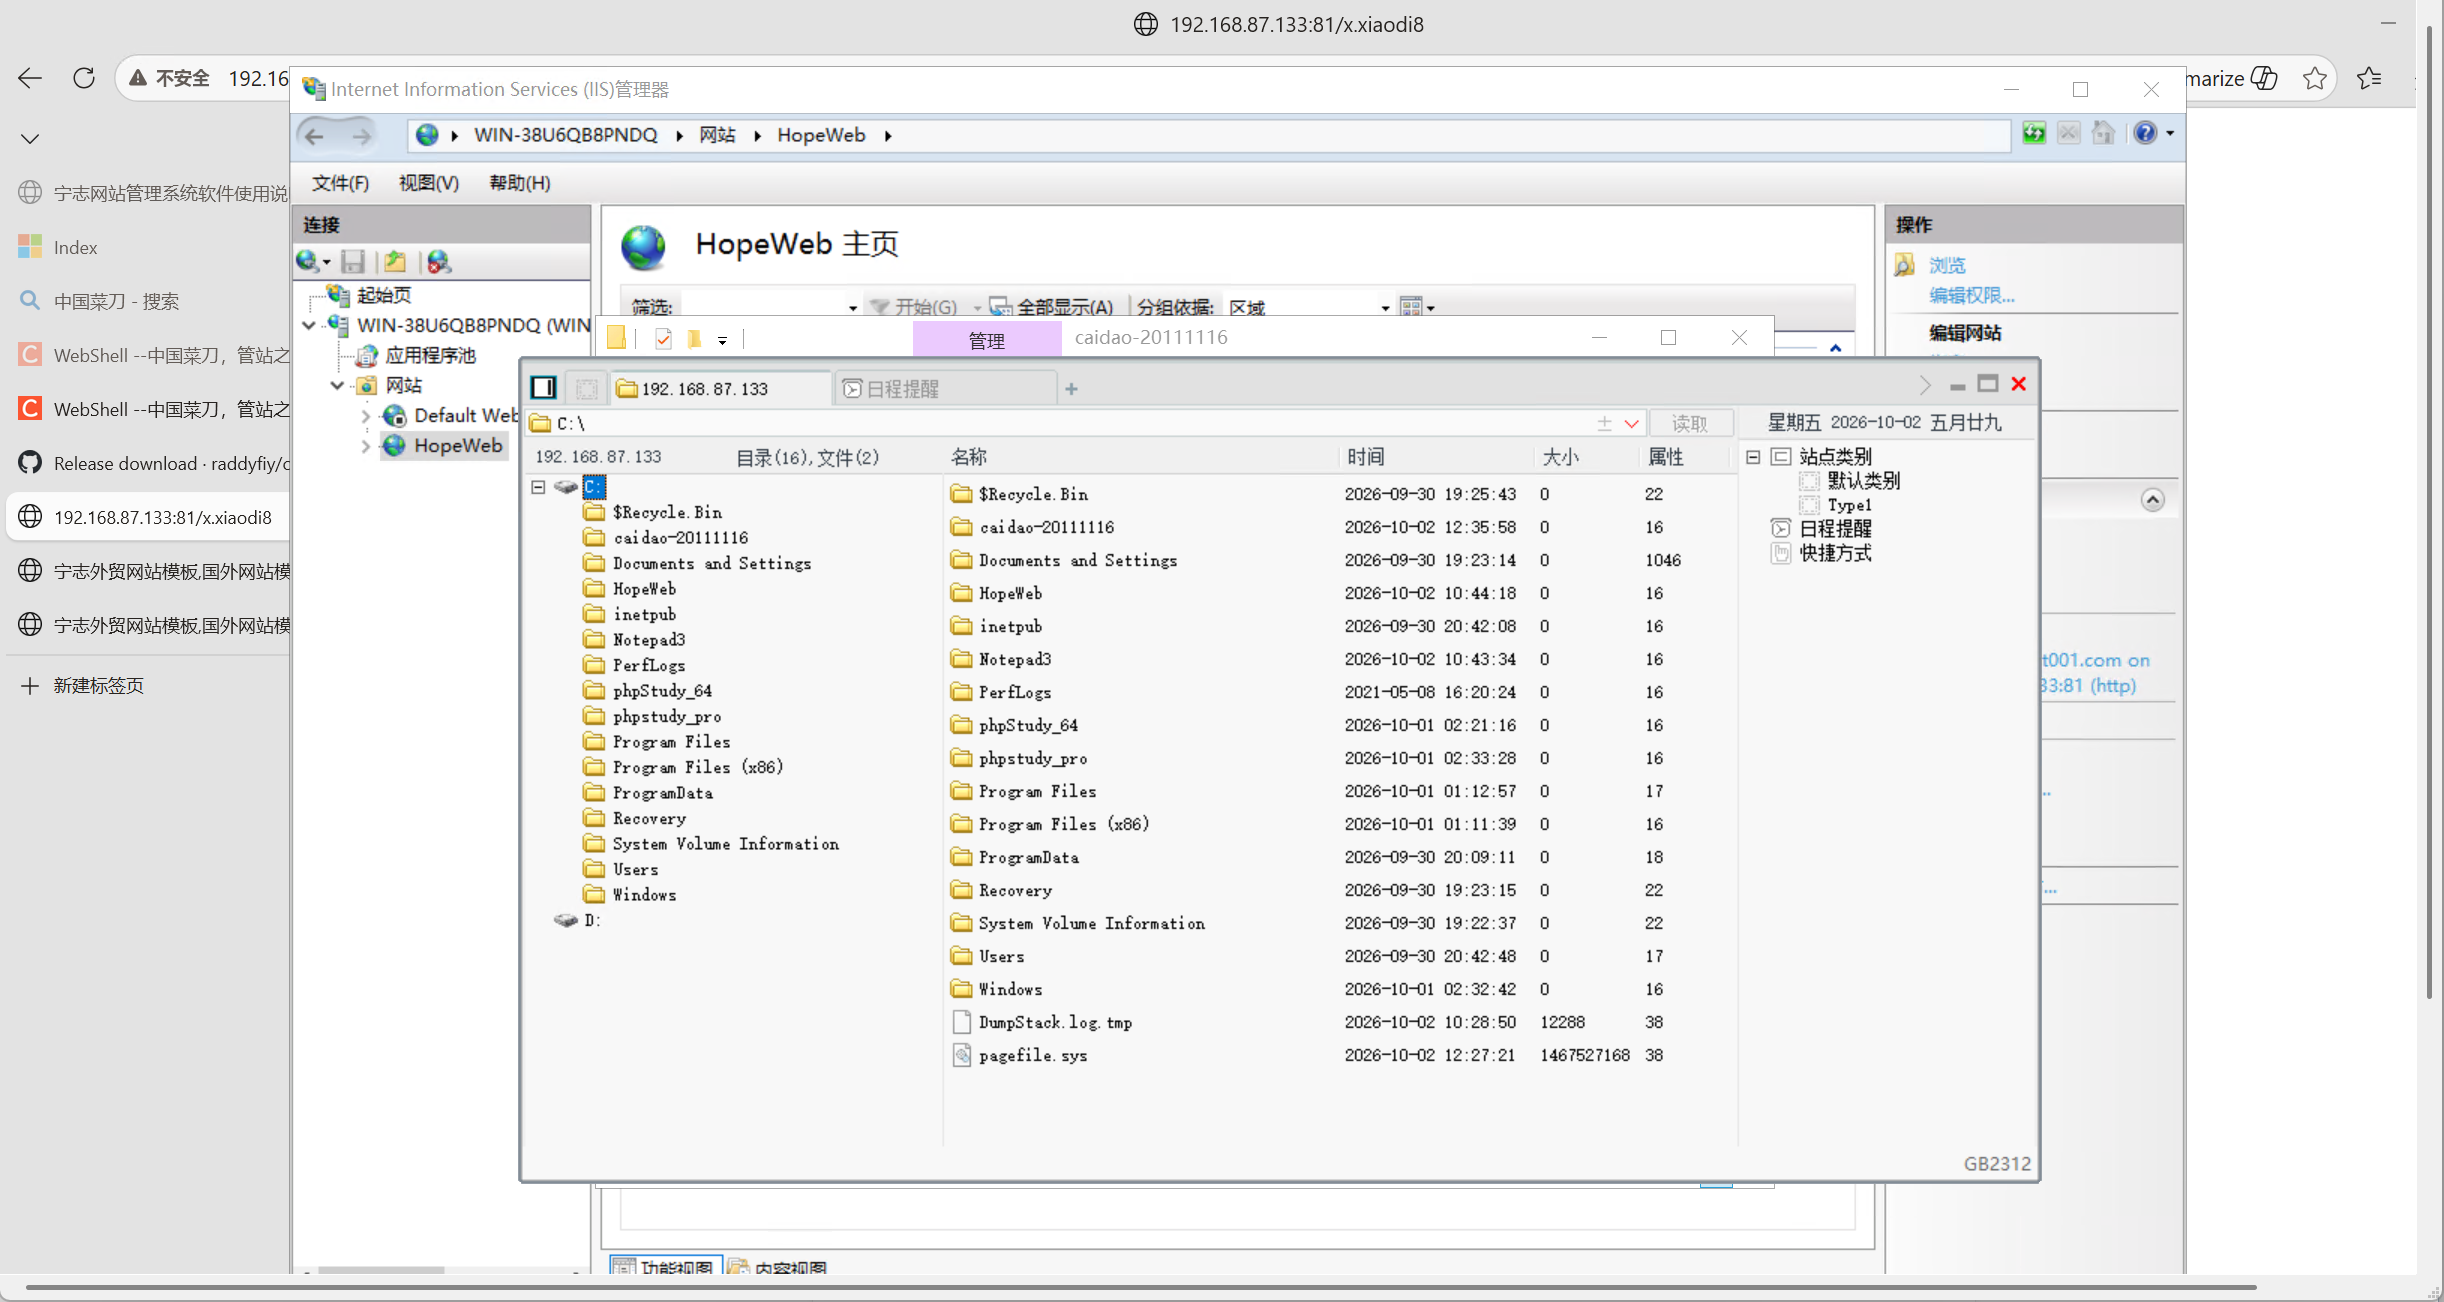Click the IIS home icon in address toolbar

tap(2103, 133)
